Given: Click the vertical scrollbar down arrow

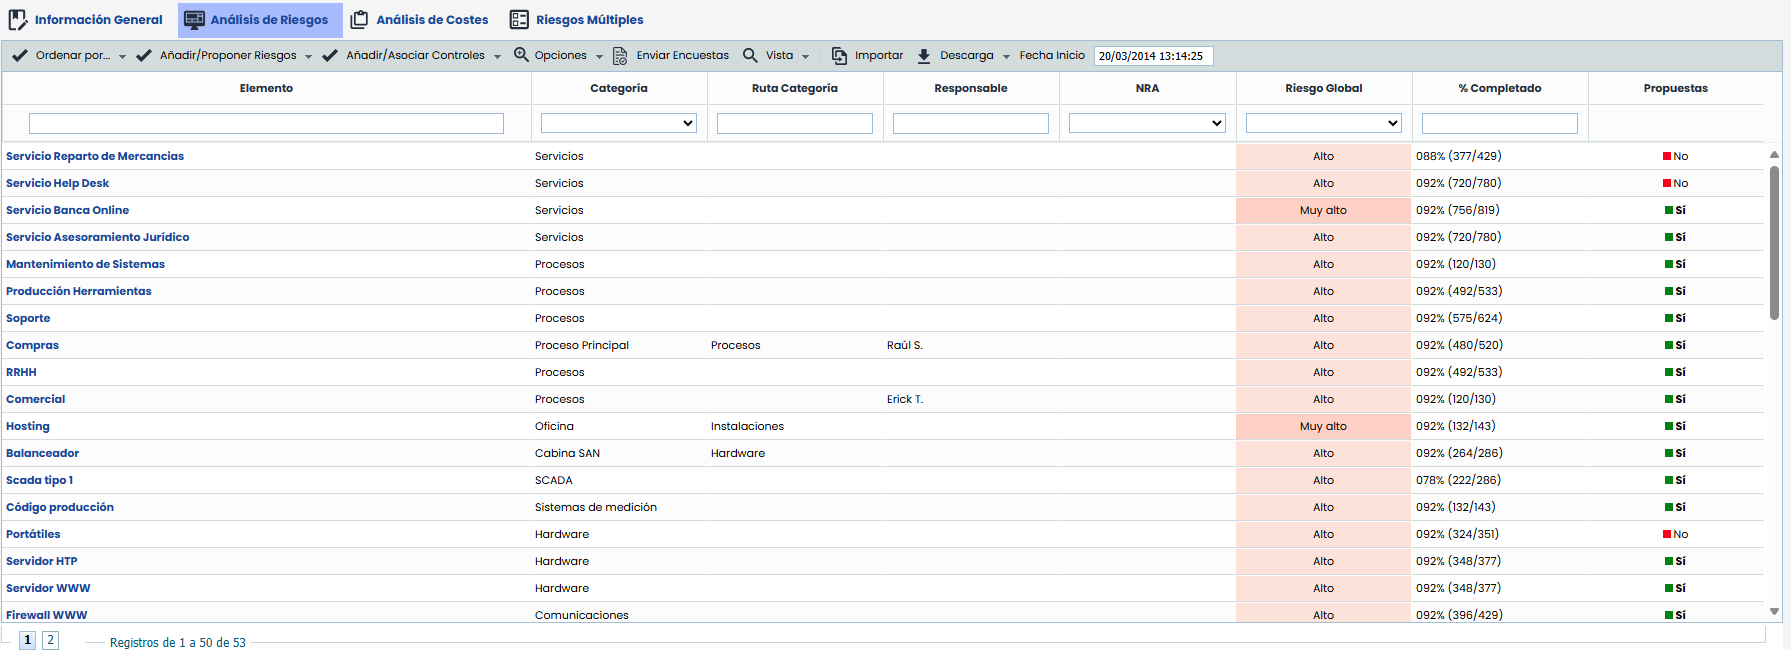Looking at the screenshot, I should tap(1774, 611).
